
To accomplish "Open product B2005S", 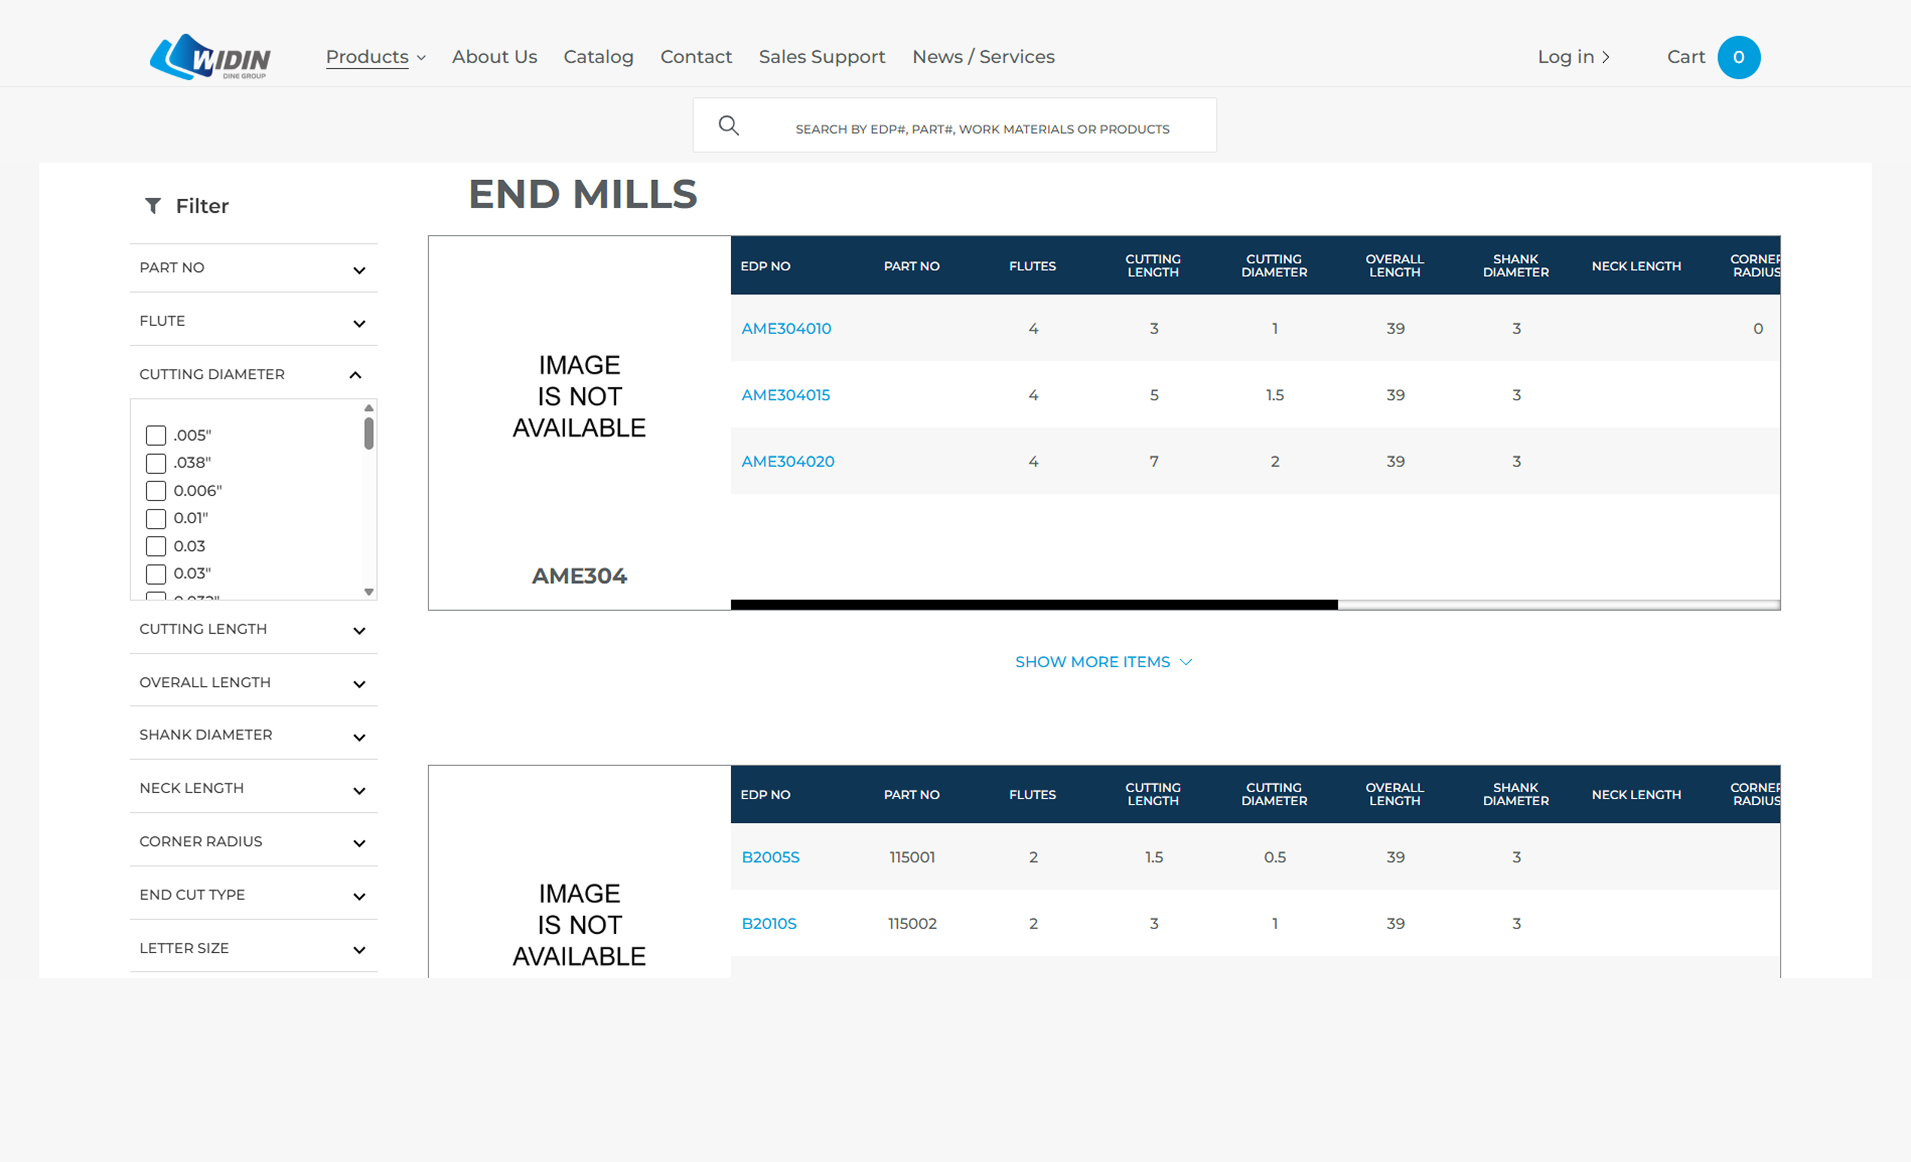I will (770, 857).
